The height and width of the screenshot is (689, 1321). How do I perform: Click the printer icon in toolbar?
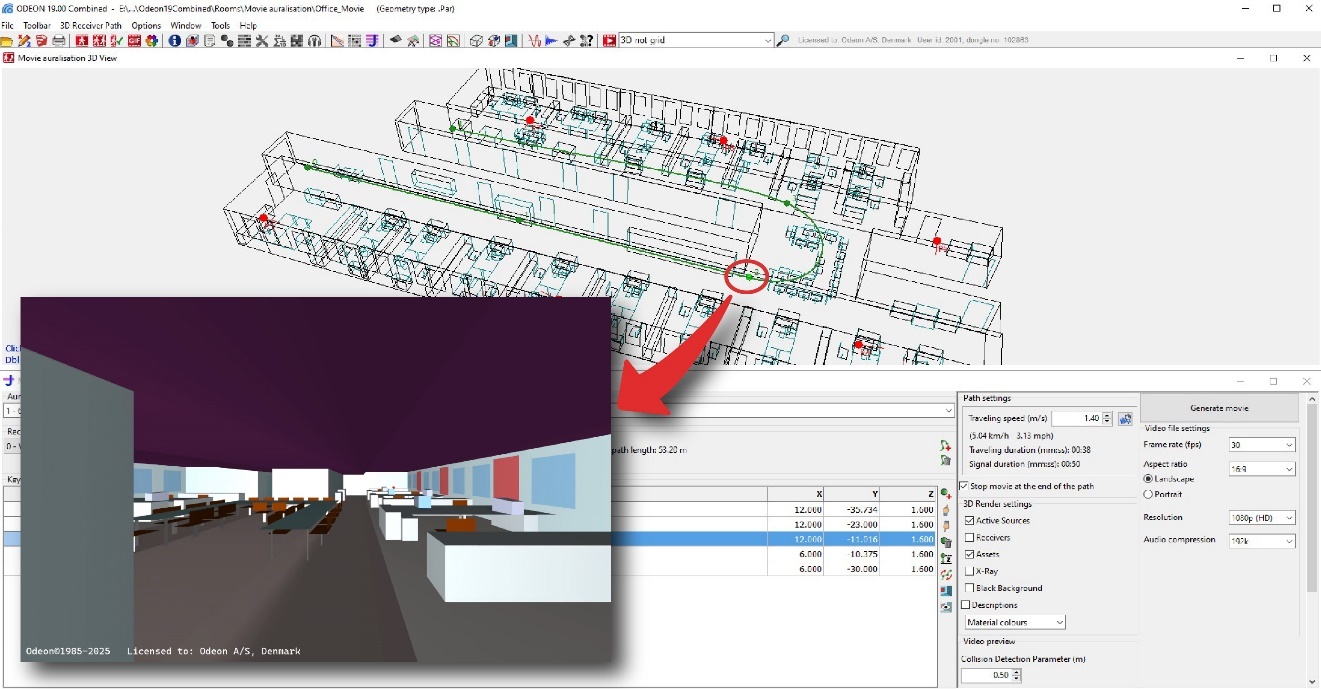tap(58, 41)
